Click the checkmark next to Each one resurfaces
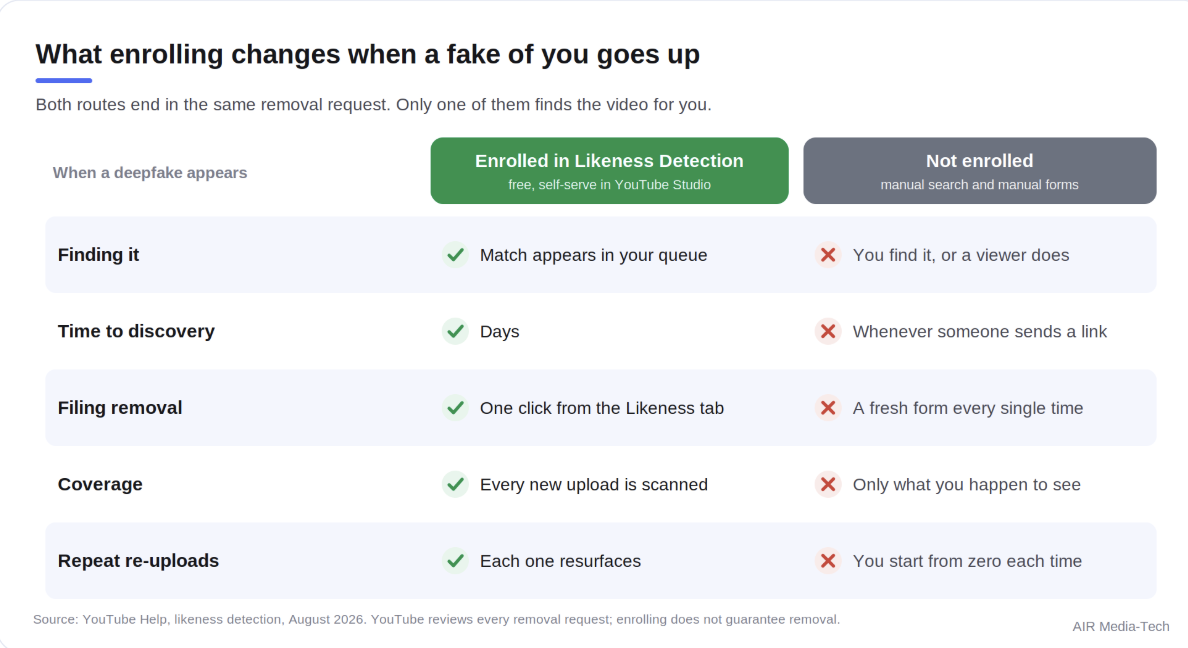 (x=455, y=561)
